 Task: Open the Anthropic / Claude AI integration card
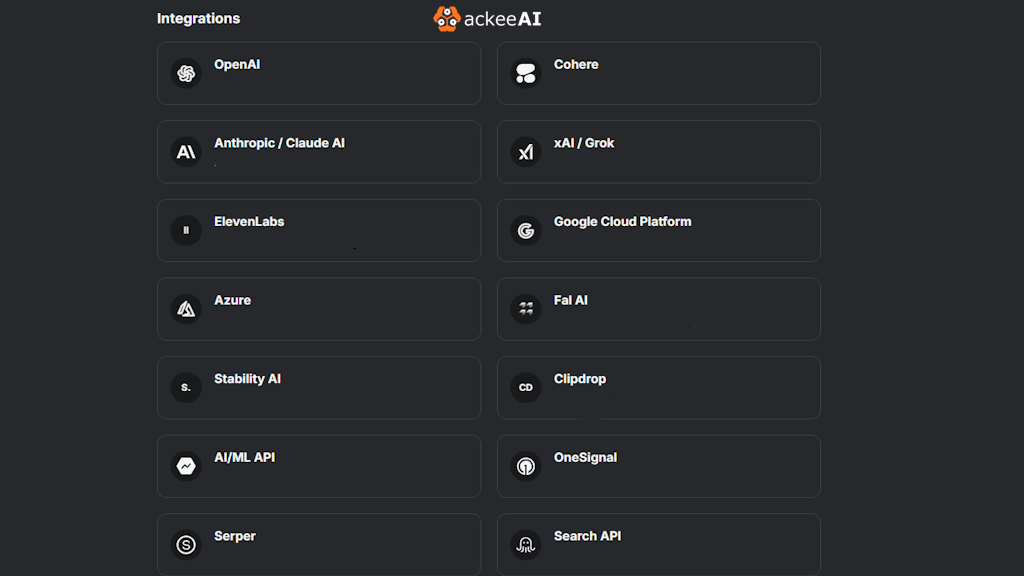click(x=319, y=152)
